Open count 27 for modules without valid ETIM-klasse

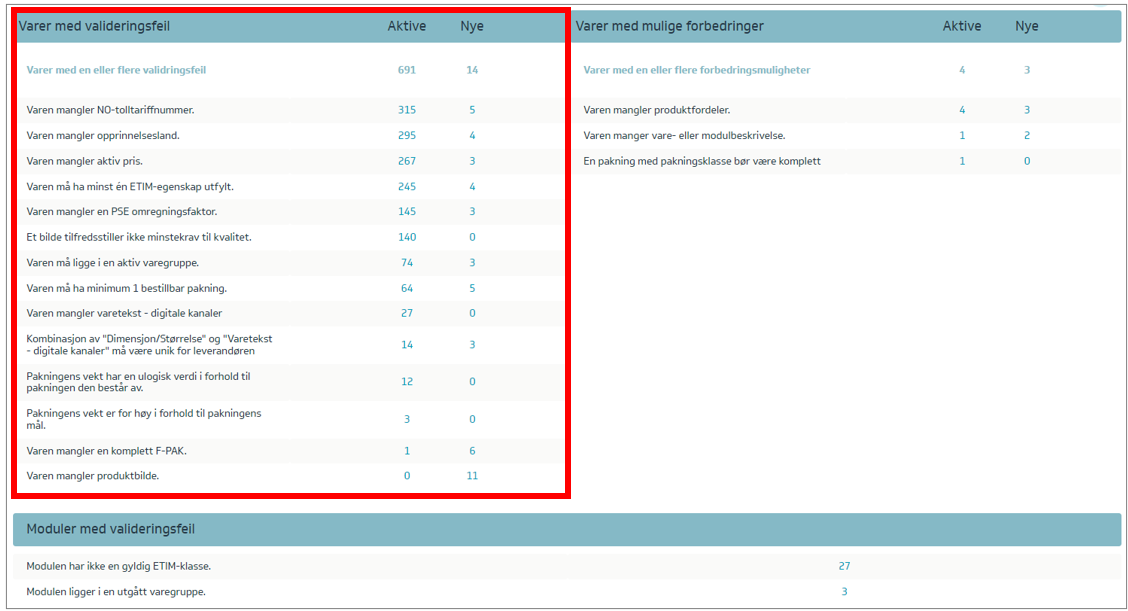pos(844,566)
